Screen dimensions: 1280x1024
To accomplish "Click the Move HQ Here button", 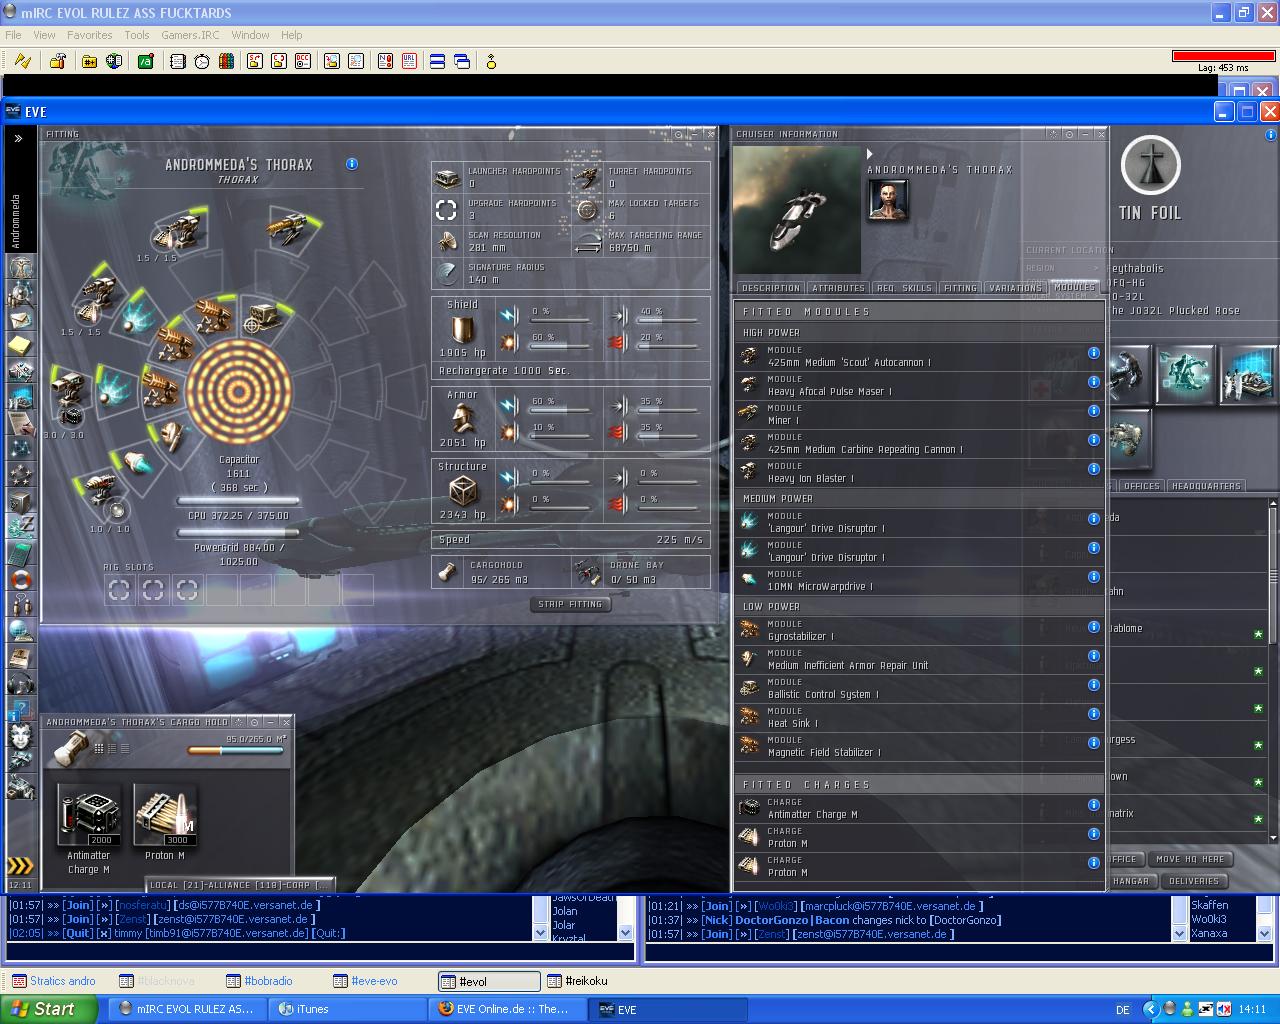I will pyautogui.click(x=1190, y=859).
